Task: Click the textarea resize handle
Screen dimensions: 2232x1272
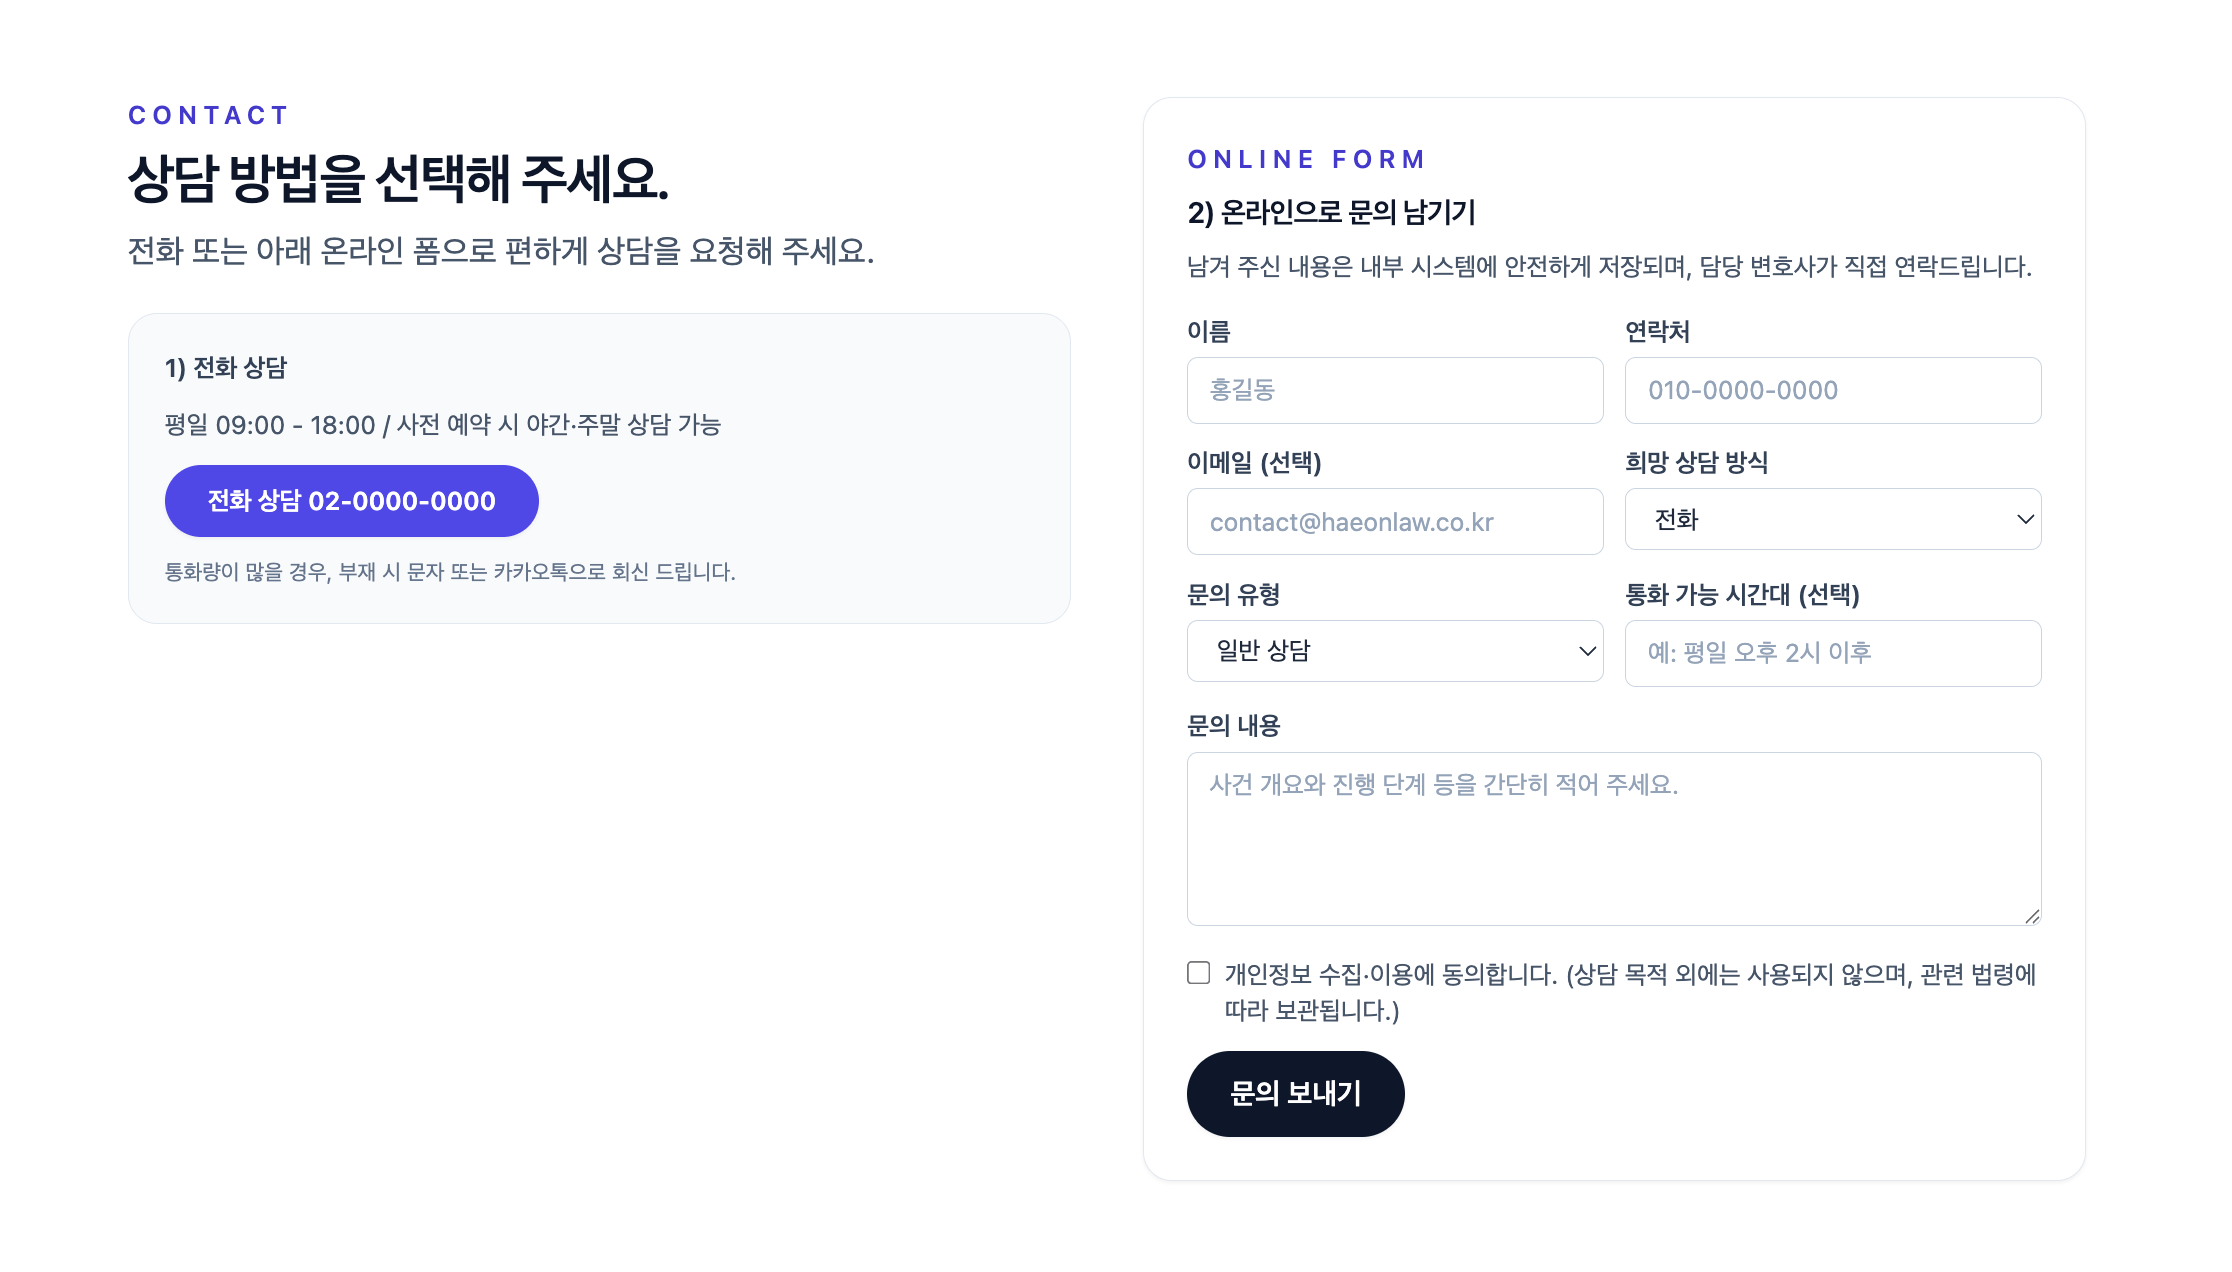Action: click(x=2032, y=913)
